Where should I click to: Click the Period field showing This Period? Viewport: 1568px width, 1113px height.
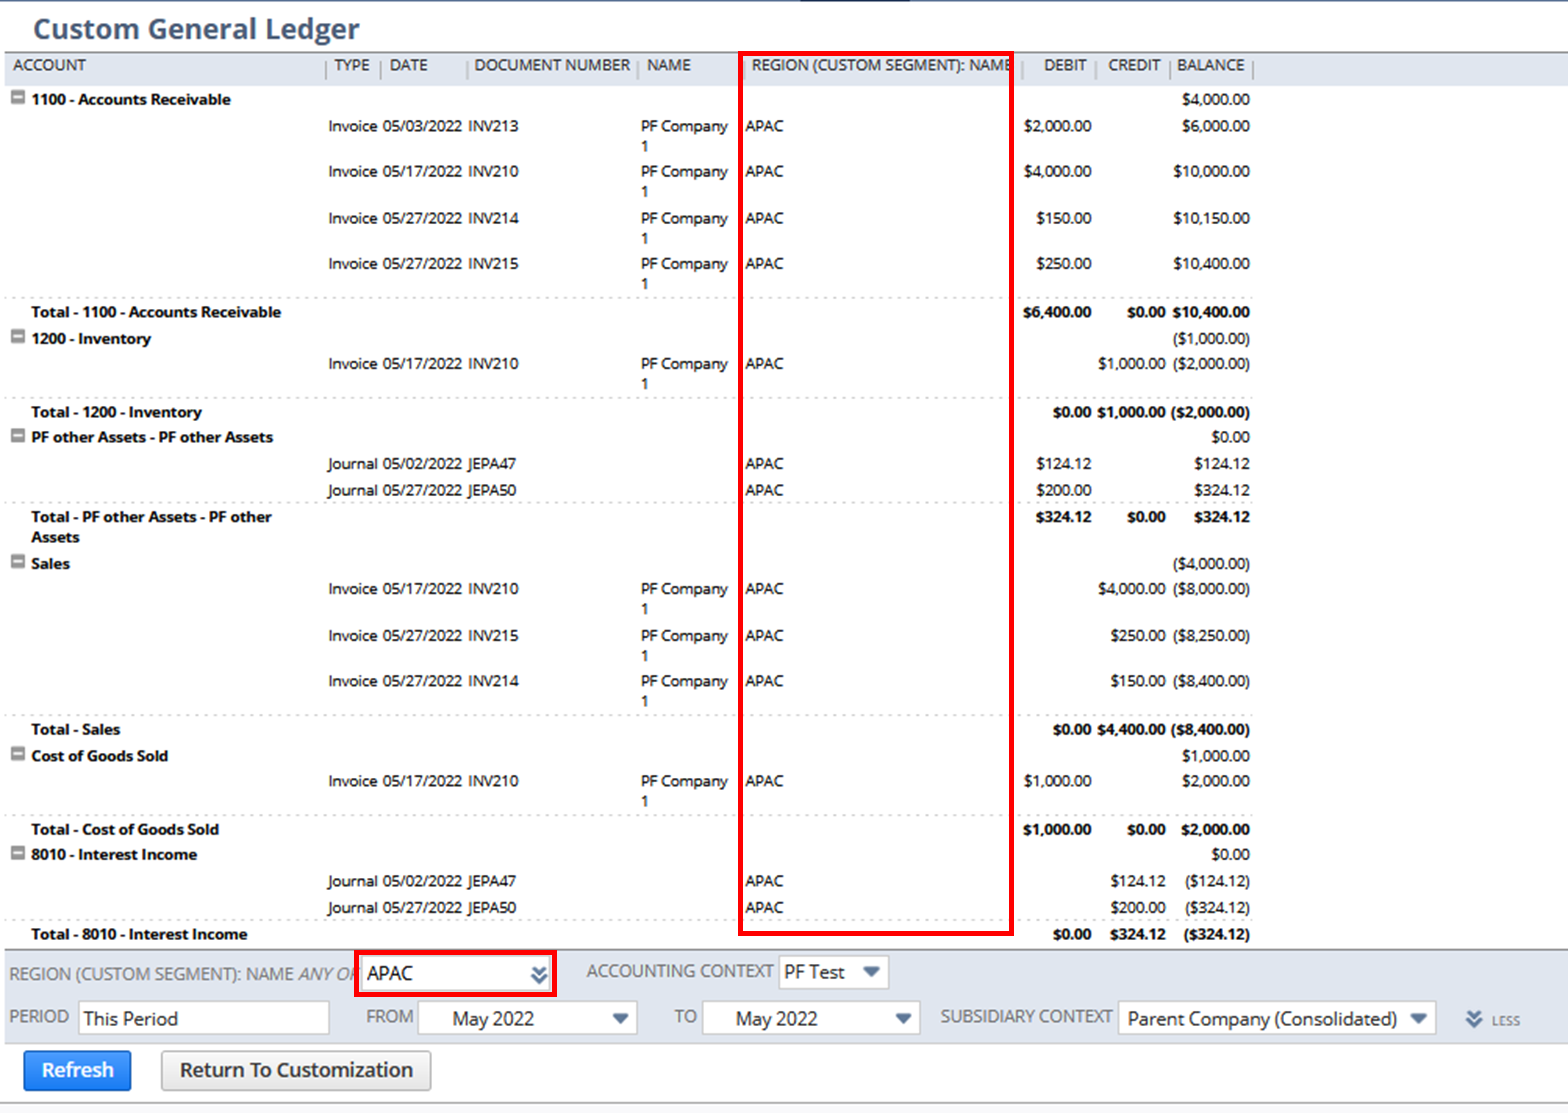coord(204,1018)
